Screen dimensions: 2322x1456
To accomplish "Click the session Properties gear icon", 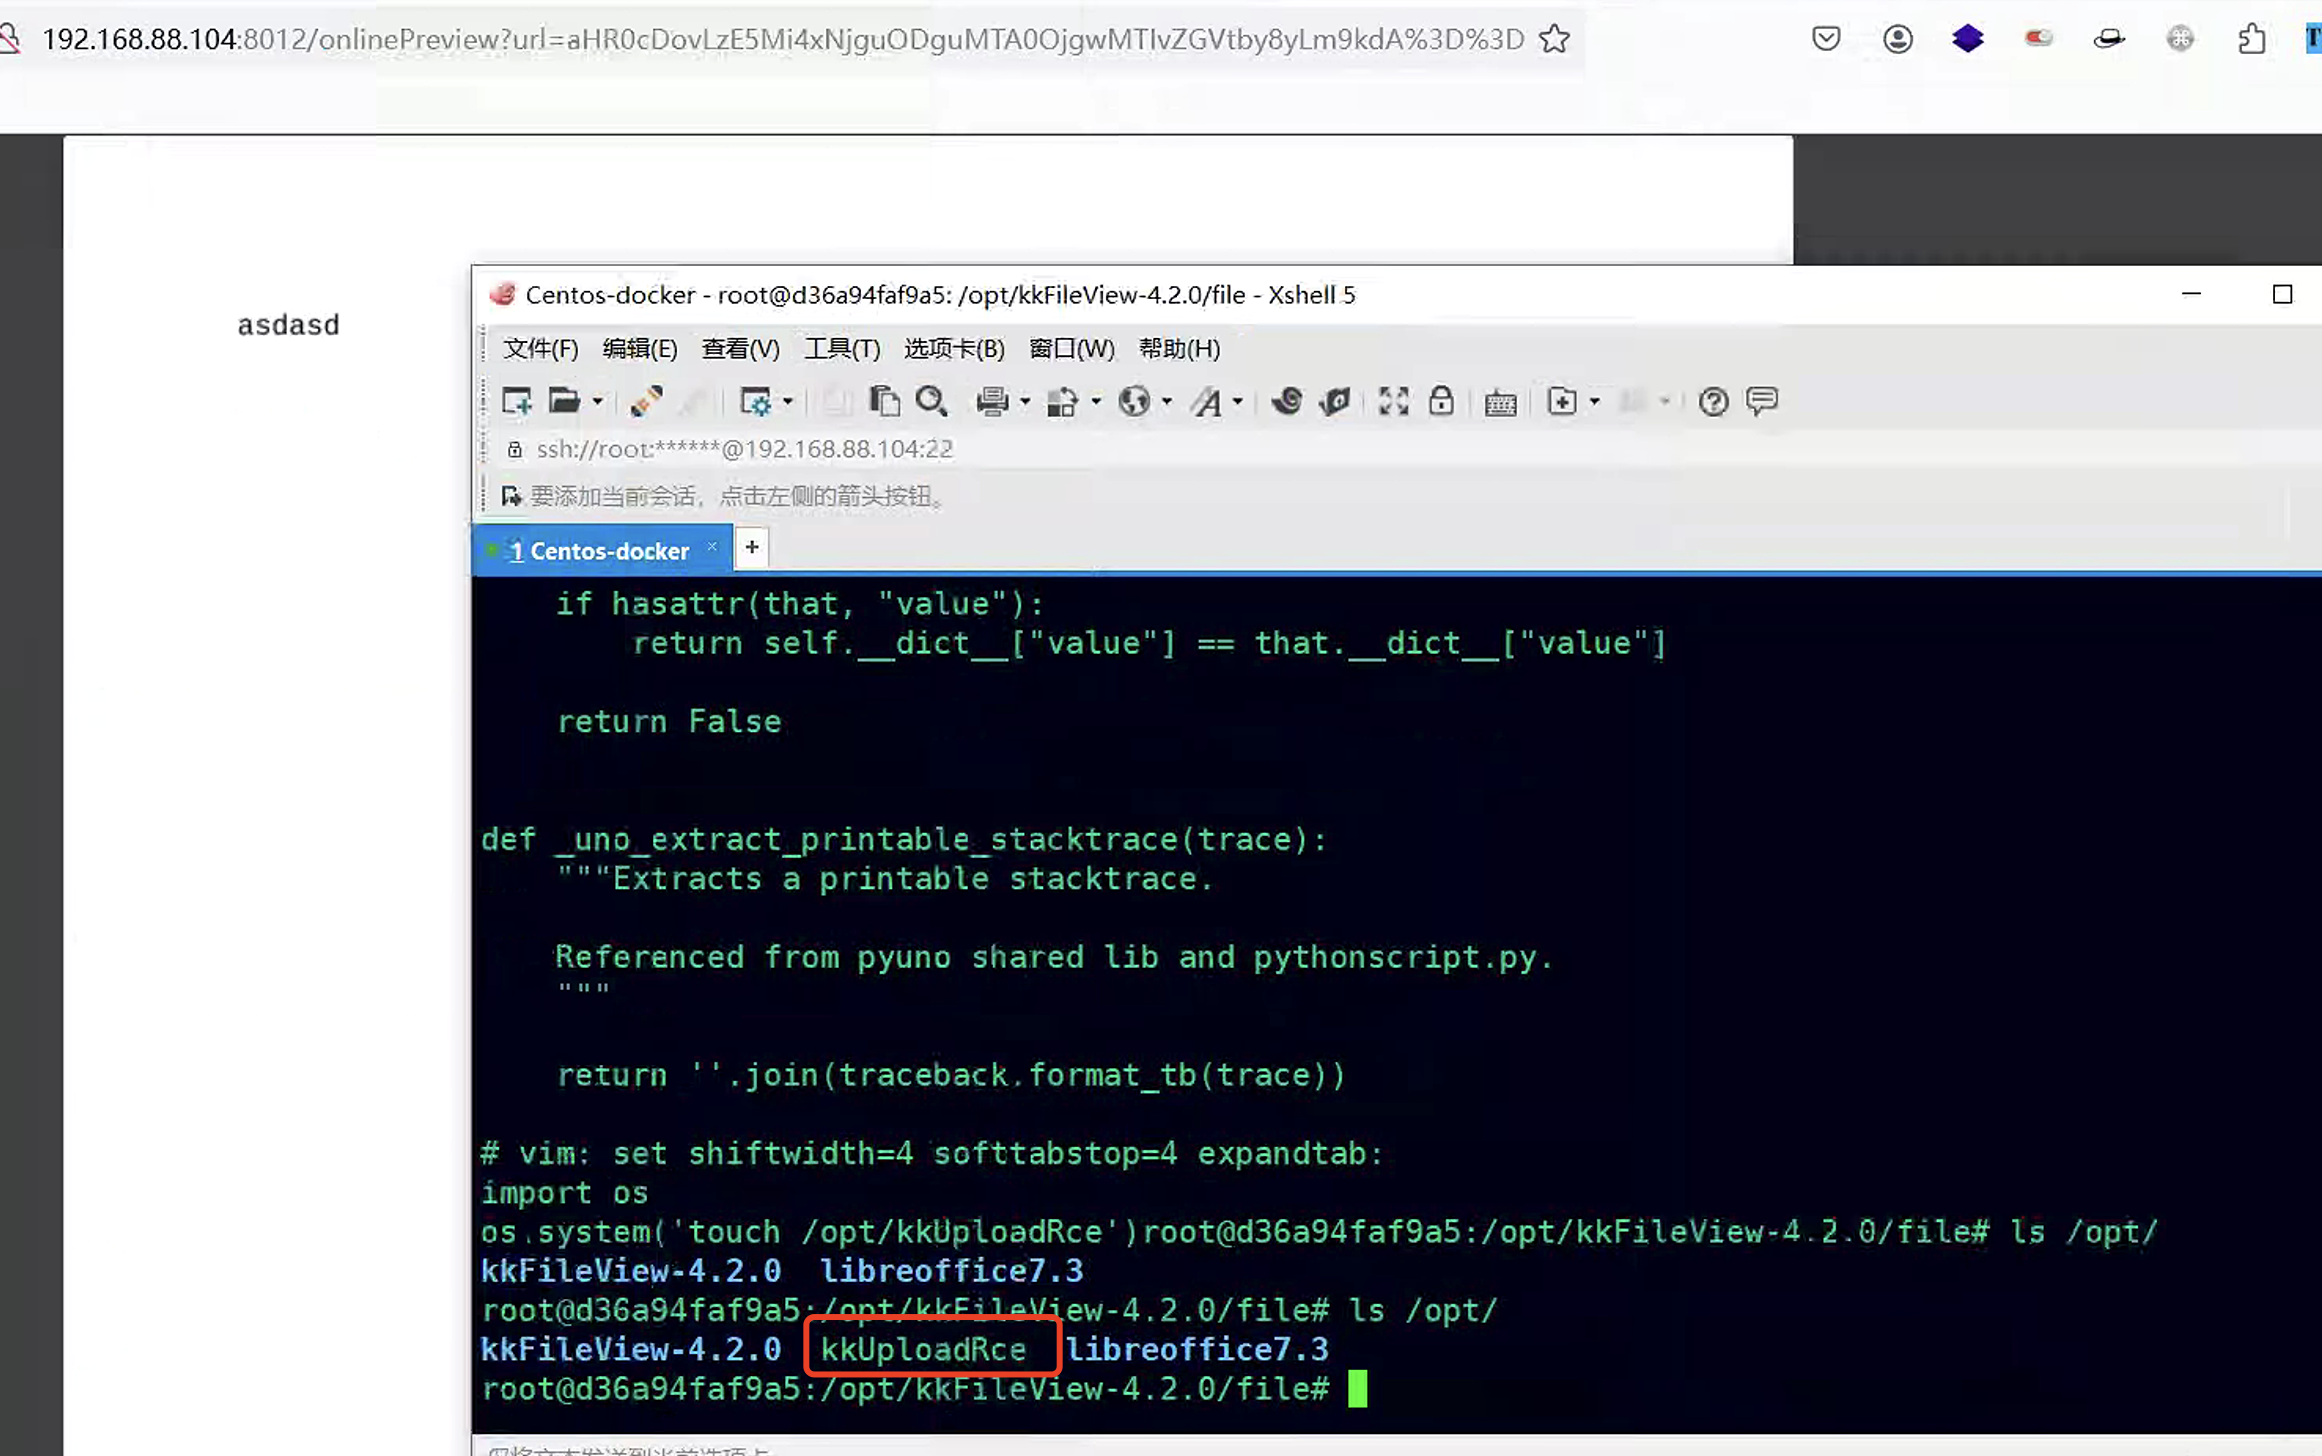I will click(755, 401).
